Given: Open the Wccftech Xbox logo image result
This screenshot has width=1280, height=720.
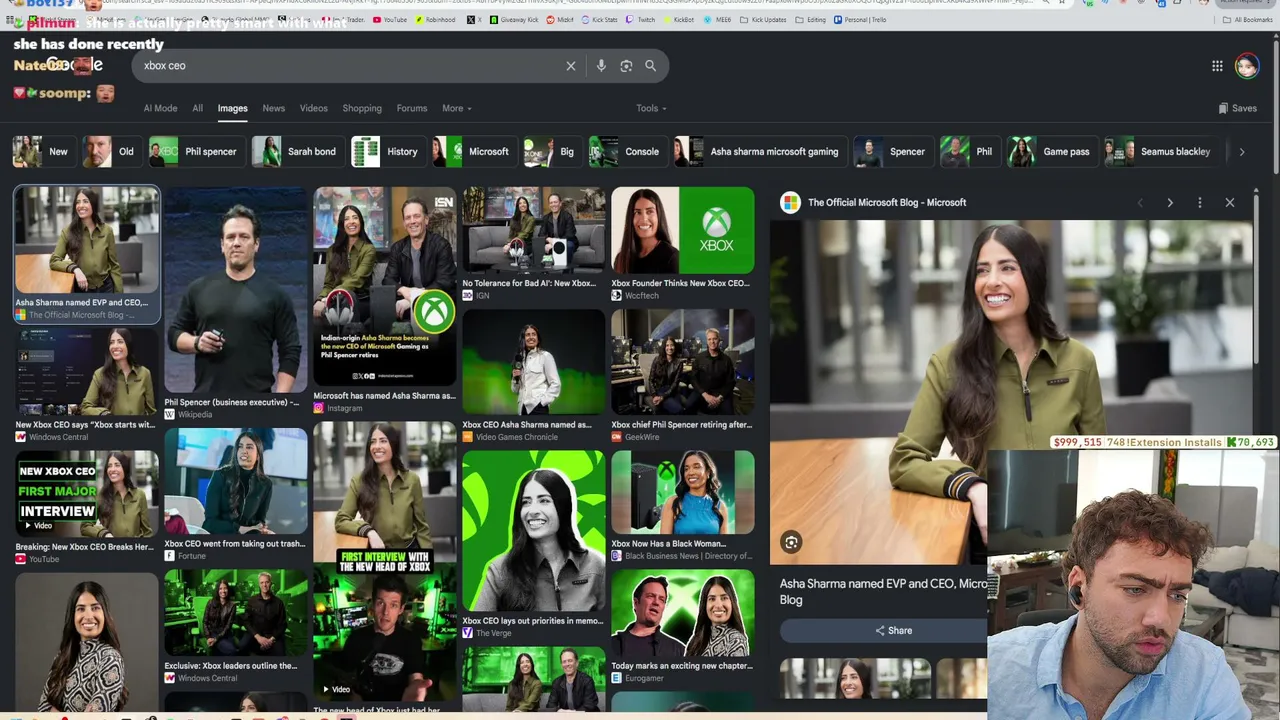Looking at the screenshot, I should click(x=683, y=230).
